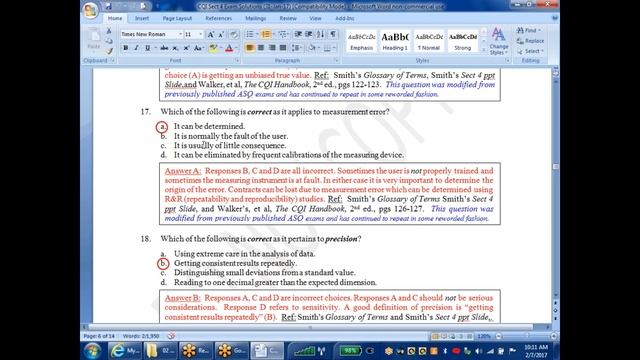Click the Subscript icon
The height and width of the screenshot is (360, 640).
click(x=175, y=48)
